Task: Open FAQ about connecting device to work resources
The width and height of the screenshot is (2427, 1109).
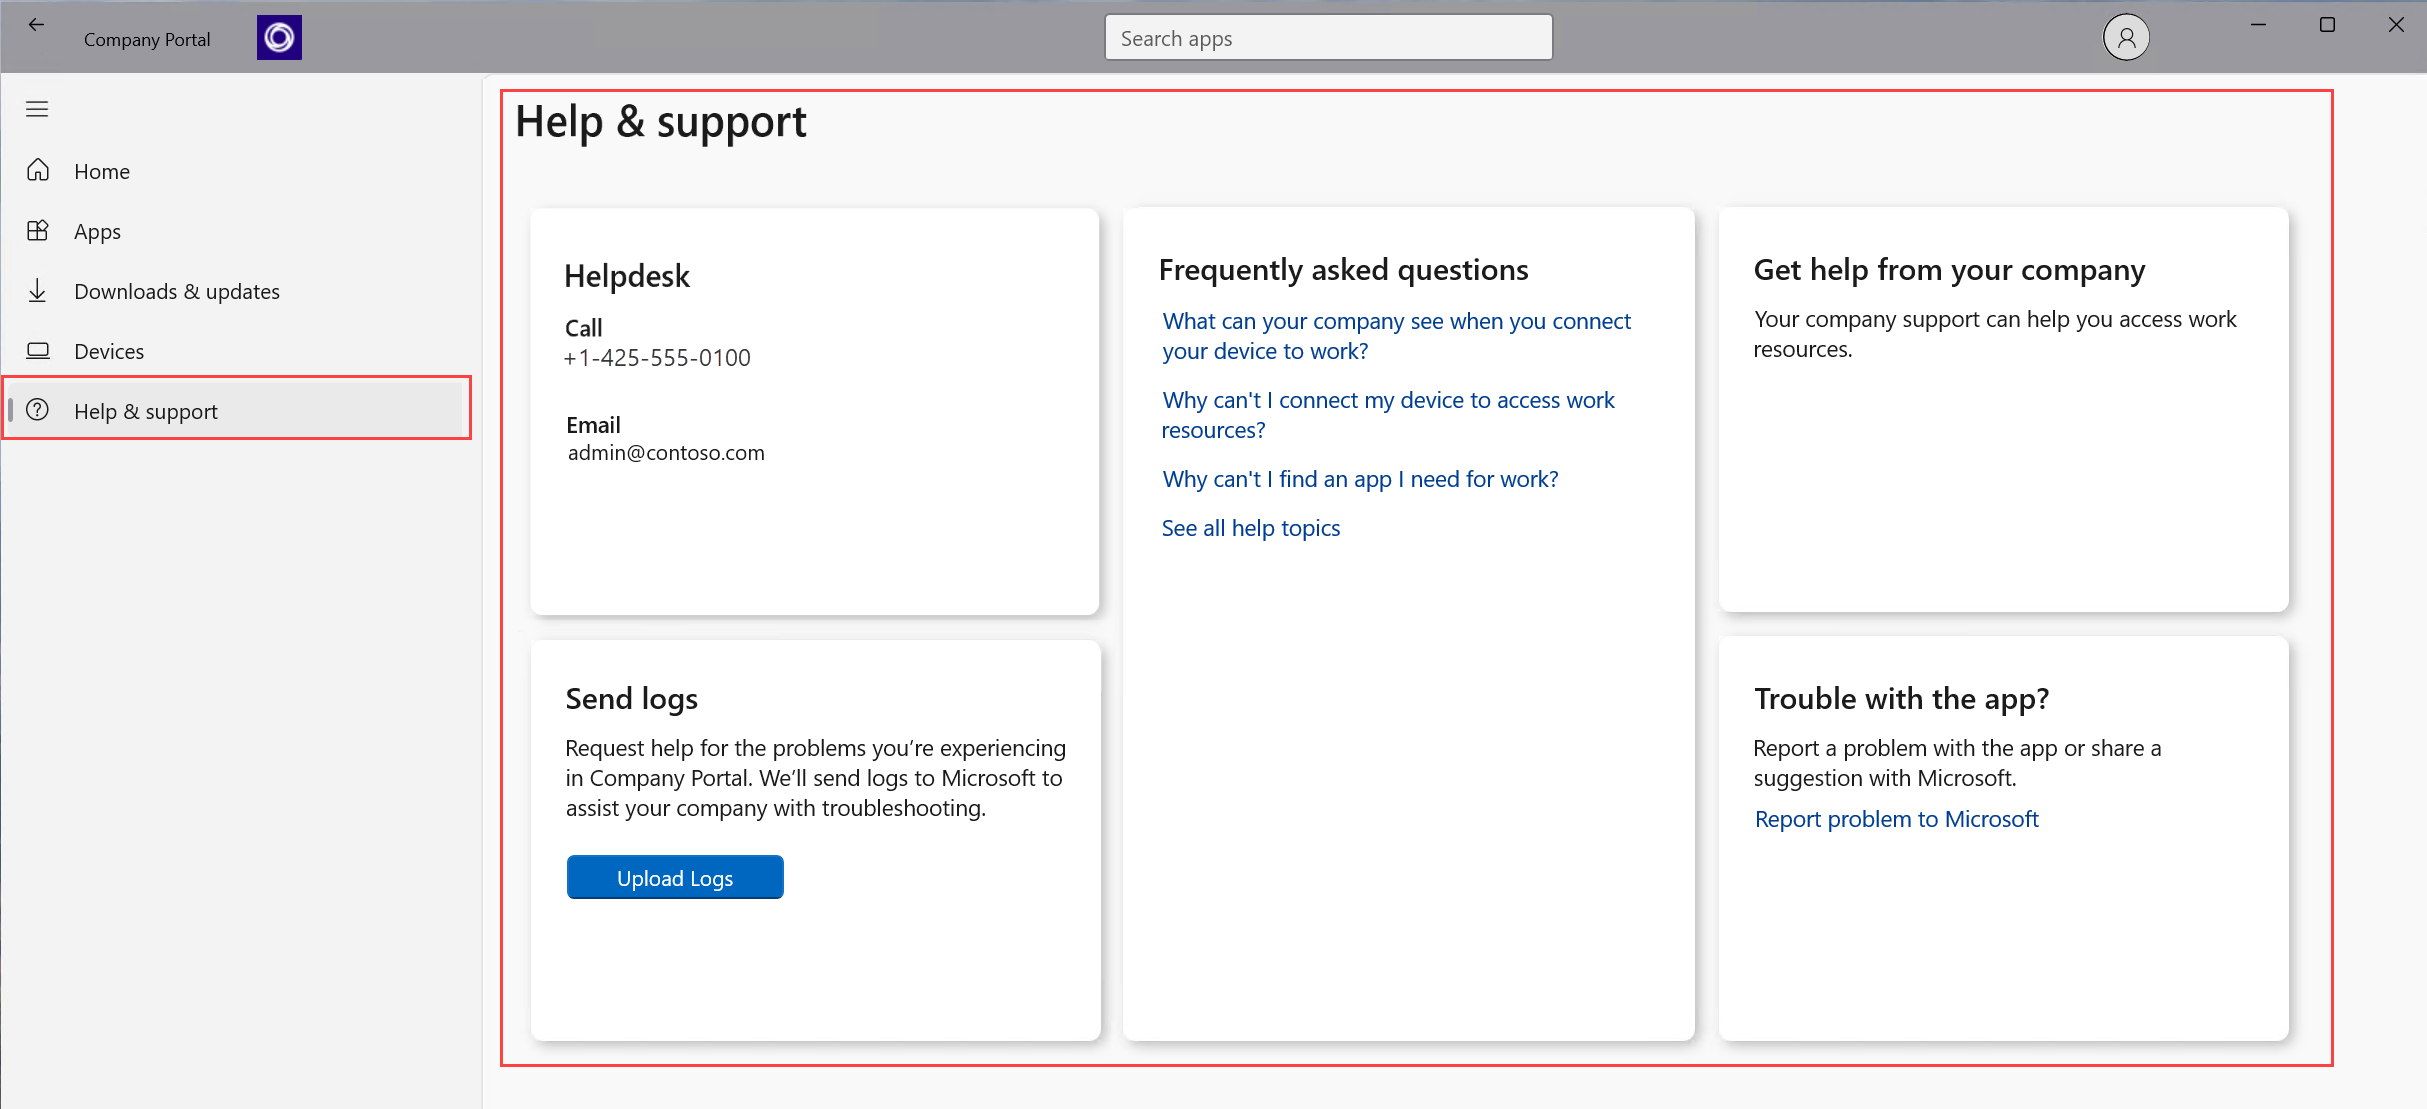Action: click(x=1388, y=415)
